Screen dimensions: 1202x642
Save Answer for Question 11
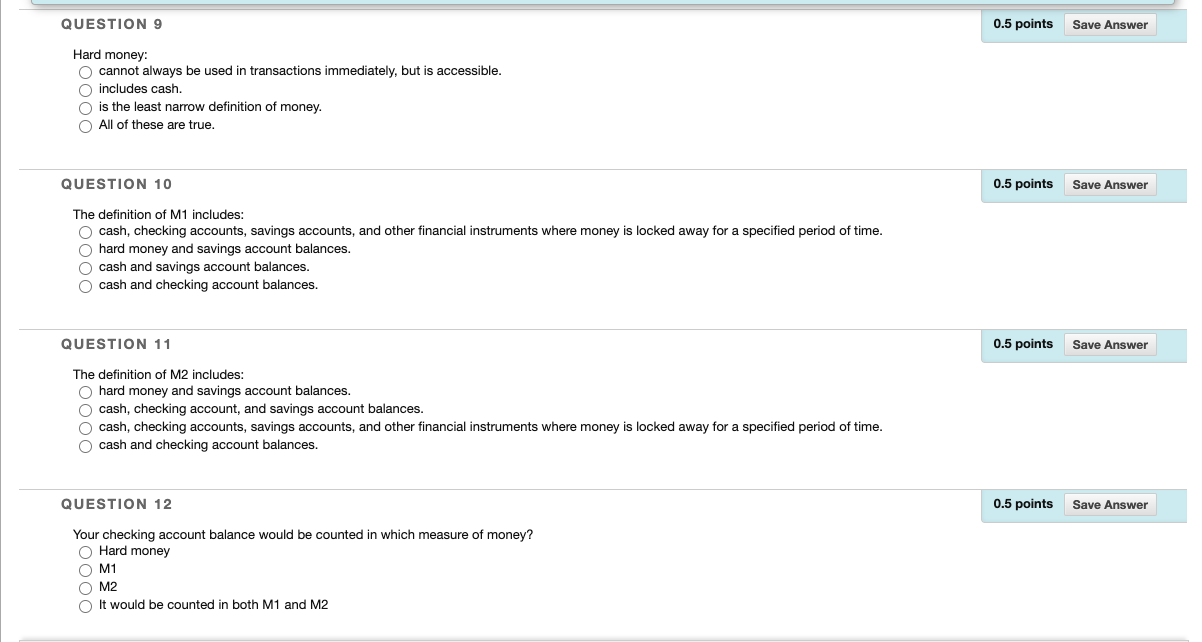pyautogui.click(x=1110, y=344)
